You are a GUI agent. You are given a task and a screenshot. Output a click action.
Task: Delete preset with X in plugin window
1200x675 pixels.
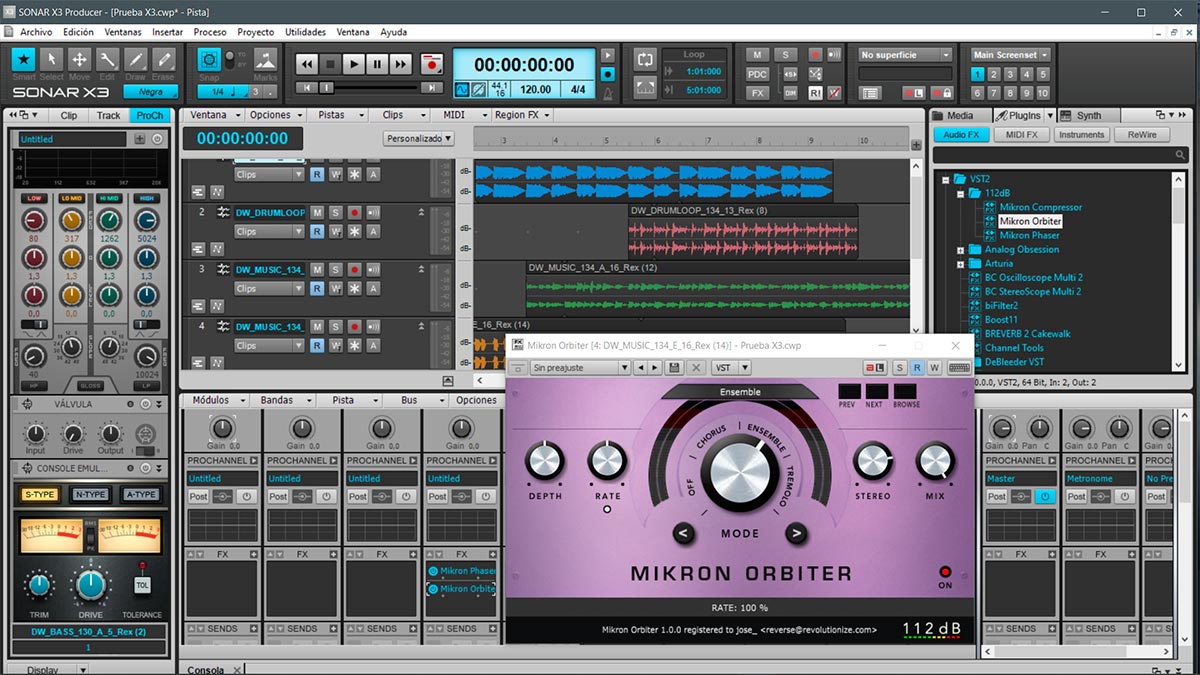tap(697, 368)
